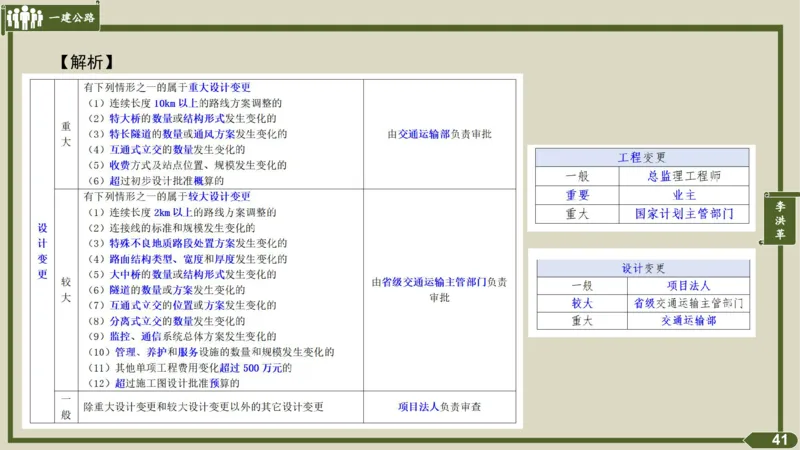The width and height of the screenshot is (800, 450).
Task: Click the line 有下列情形之一的属于较大设计变更
Action: click(167, 196)
